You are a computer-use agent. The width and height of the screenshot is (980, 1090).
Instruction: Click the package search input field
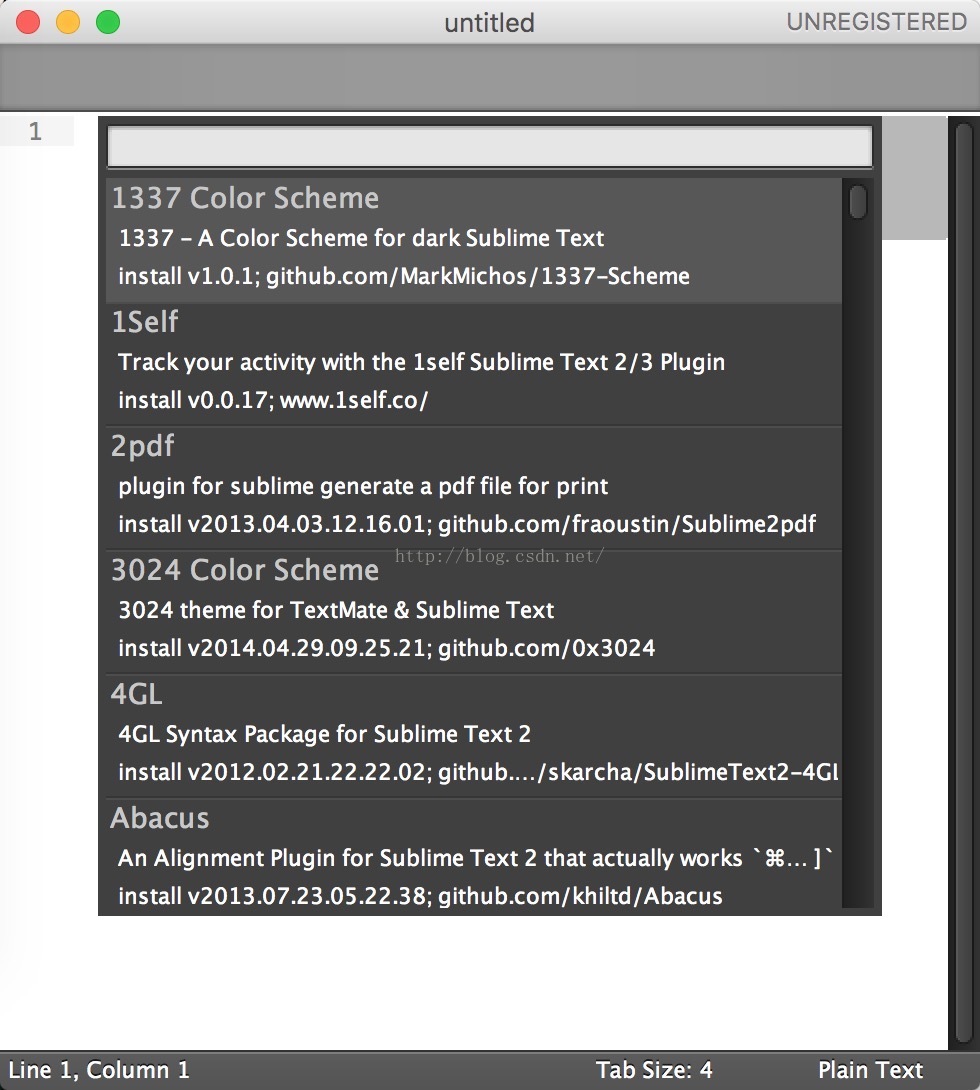tap(489, 147)
